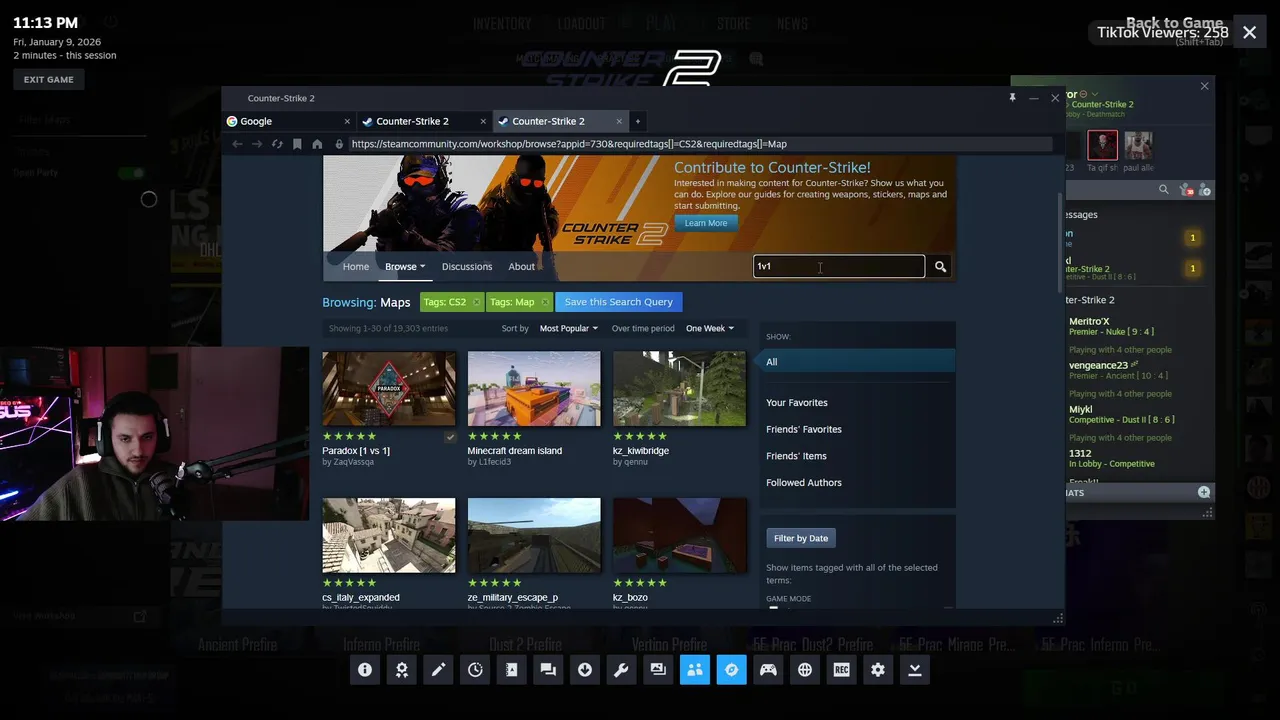Viewport: 1280px width, 720px height.
Task: Click the 'Learn More' banner button
Action: tap(706, 223)
